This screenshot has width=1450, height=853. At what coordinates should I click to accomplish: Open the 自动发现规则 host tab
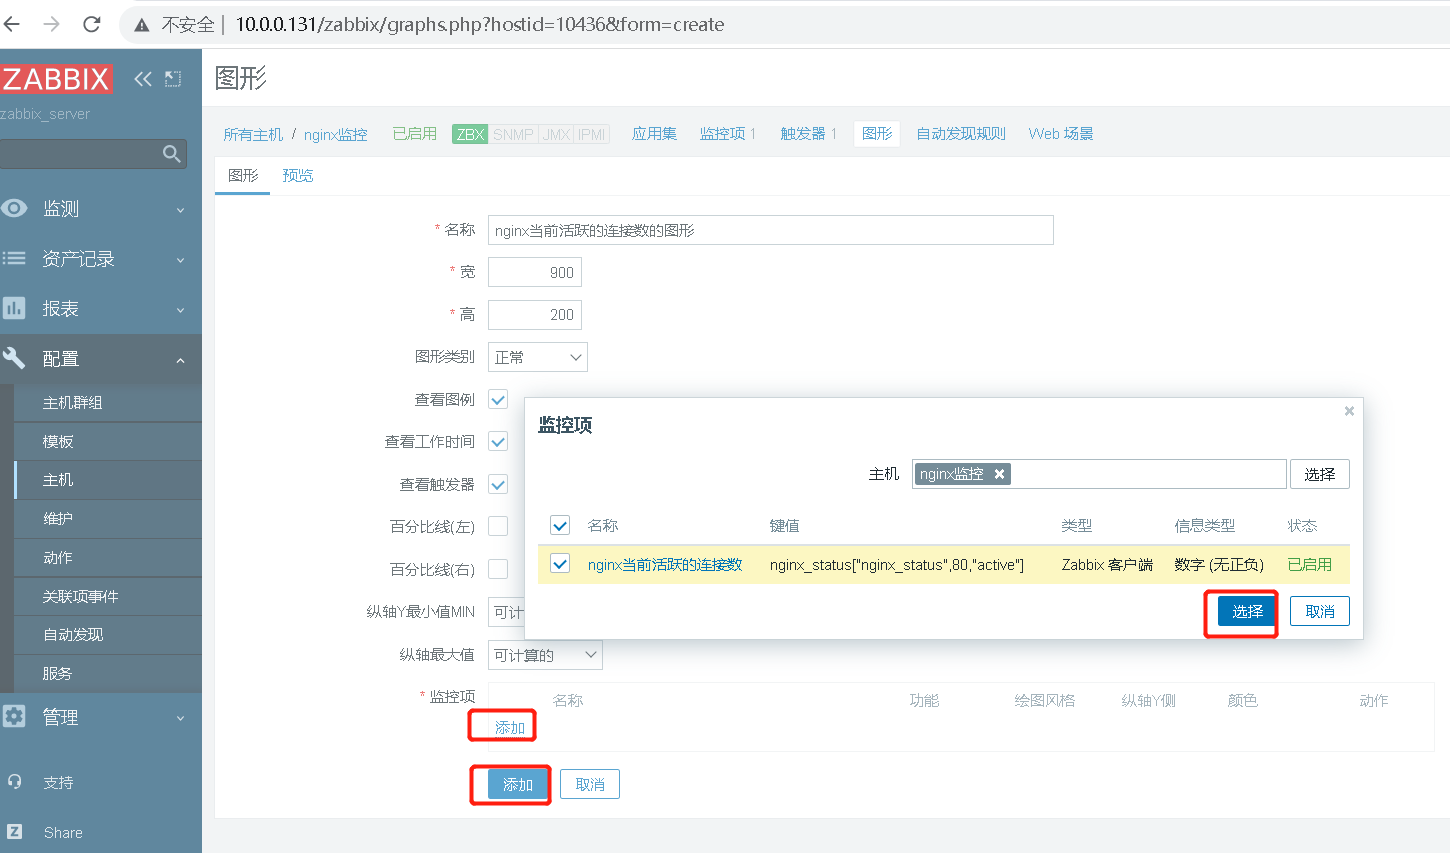(961, 133)
